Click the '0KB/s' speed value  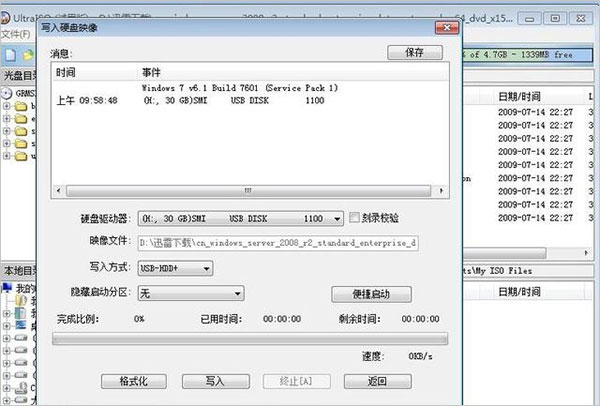click(x=420, y=357)
